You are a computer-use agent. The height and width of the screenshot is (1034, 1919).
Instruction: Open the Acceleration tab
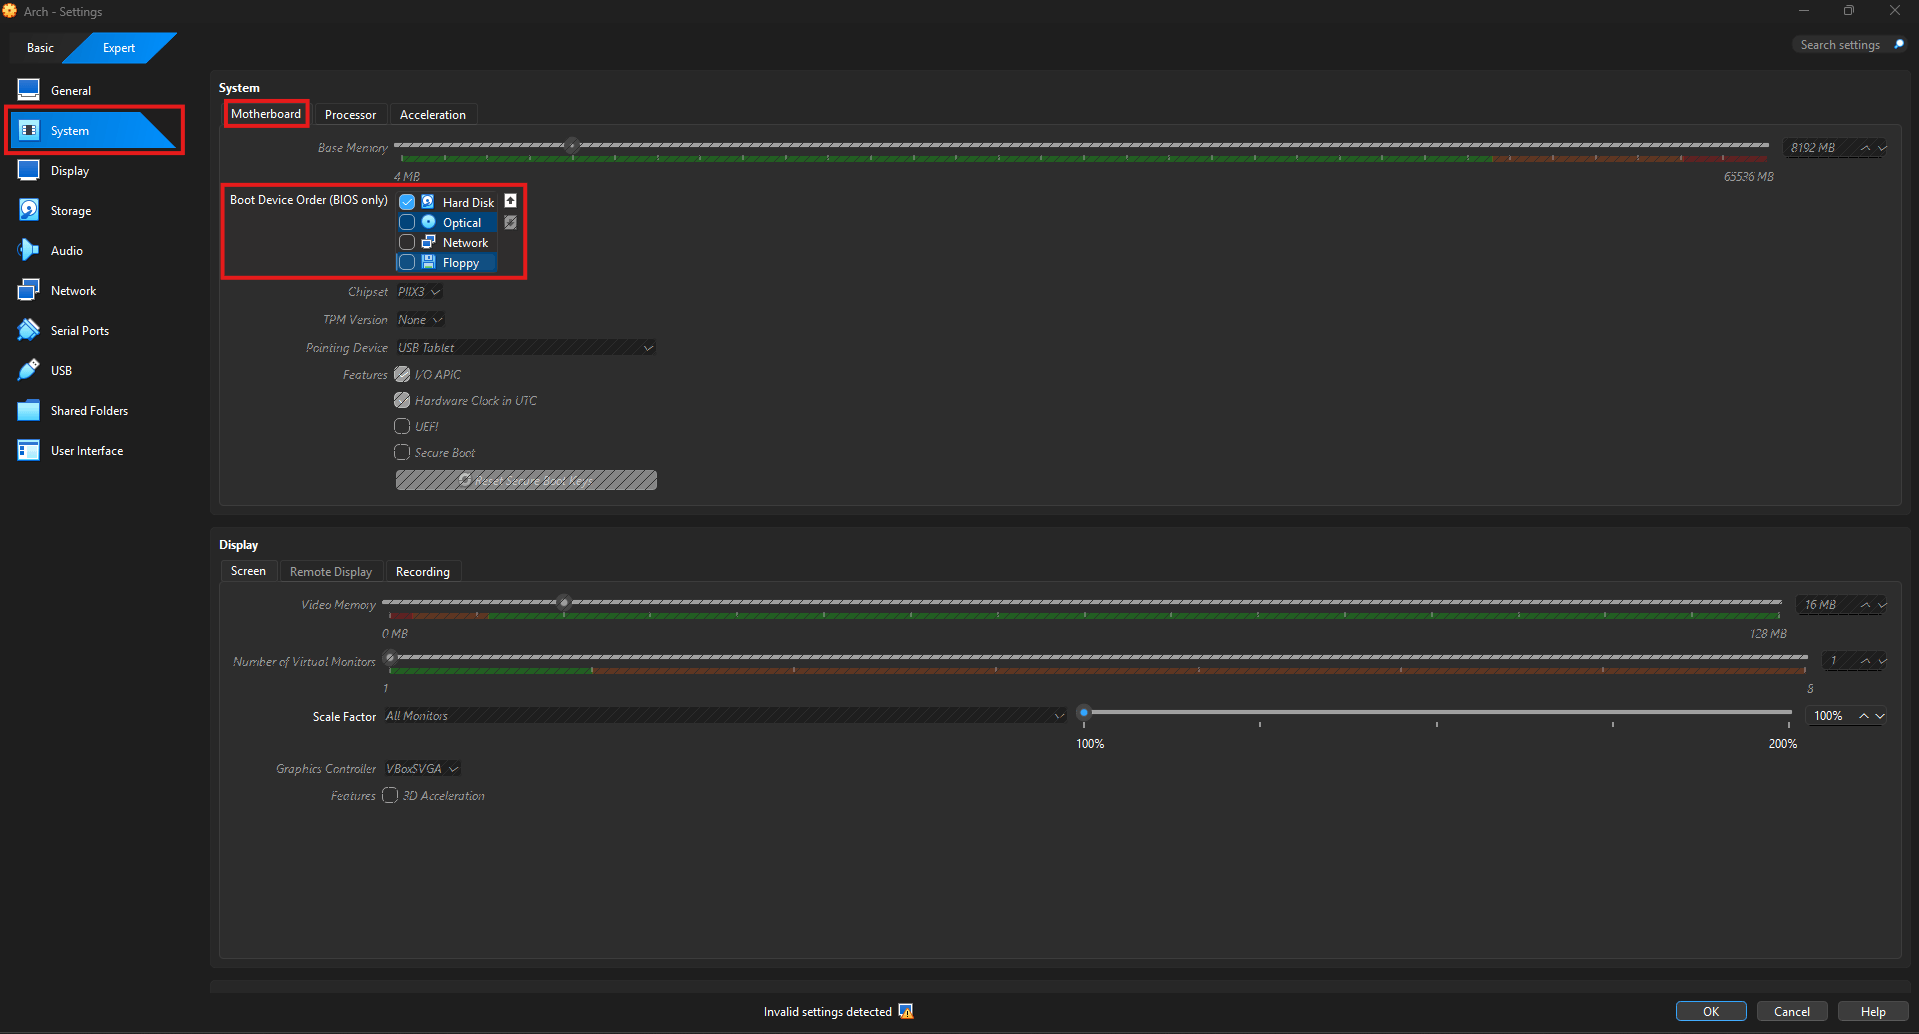(433, 115)
